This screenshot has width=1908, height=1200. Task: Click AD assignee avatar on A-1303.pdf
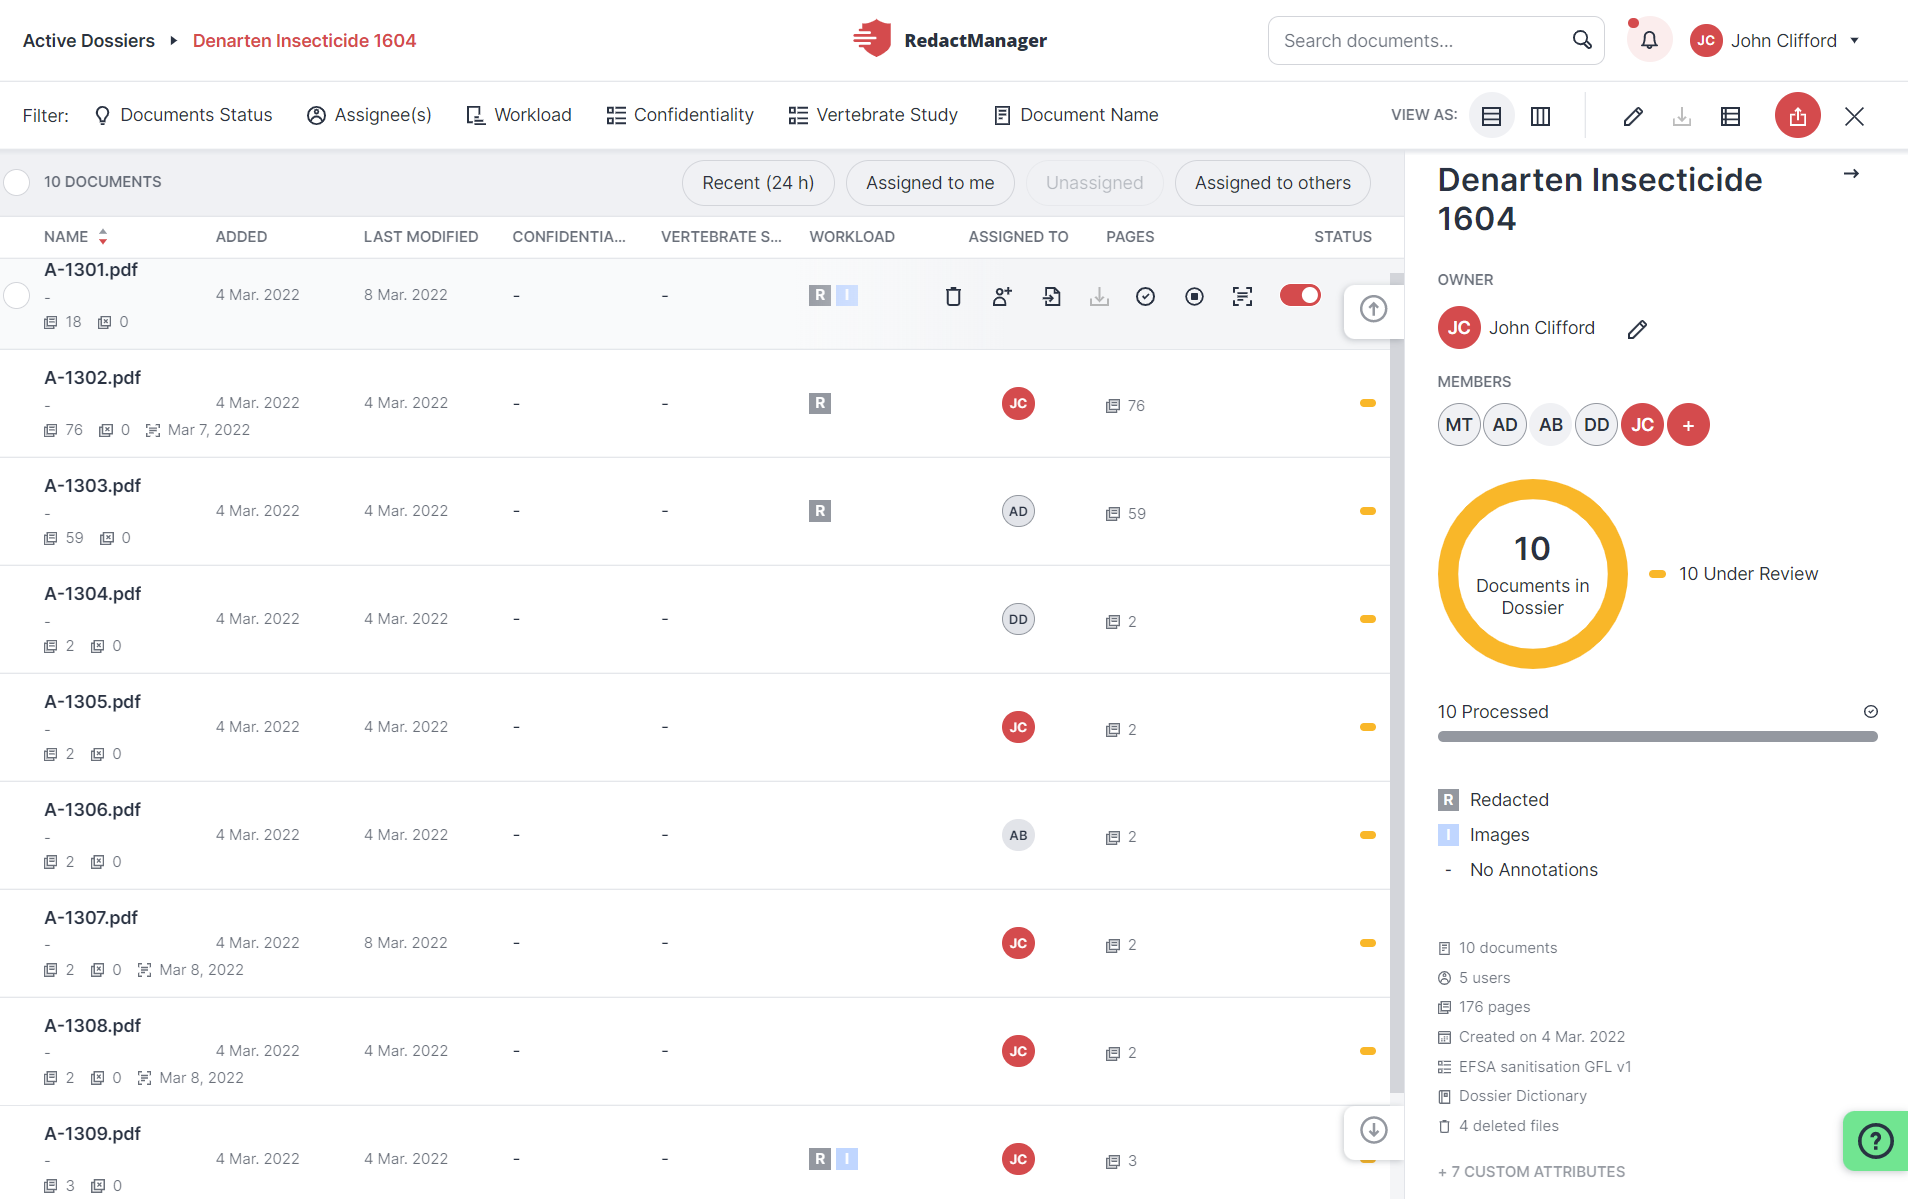click(1018, 511)
